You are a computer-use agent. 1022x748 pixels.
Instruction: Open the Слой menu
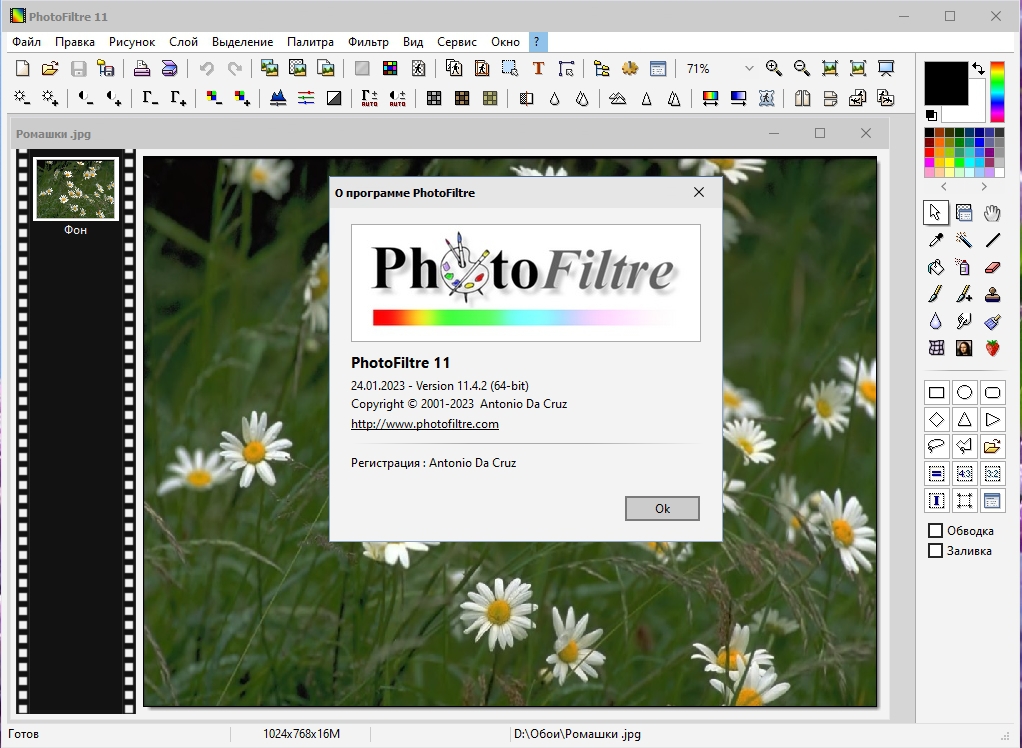pyautogui.click(x=183, y=42)
